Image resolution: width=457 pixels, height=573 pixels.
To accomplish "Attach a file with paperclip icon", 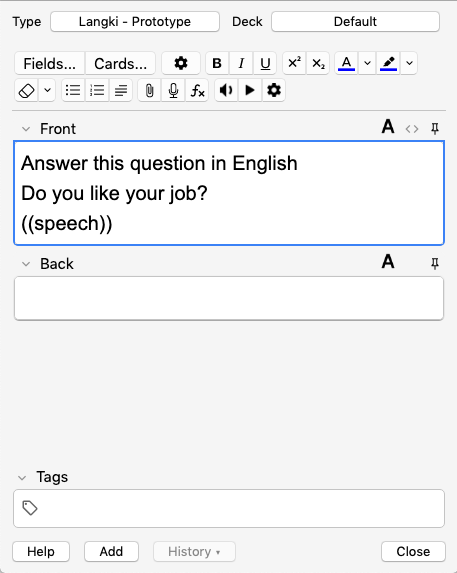I will (x=149, y=90).
